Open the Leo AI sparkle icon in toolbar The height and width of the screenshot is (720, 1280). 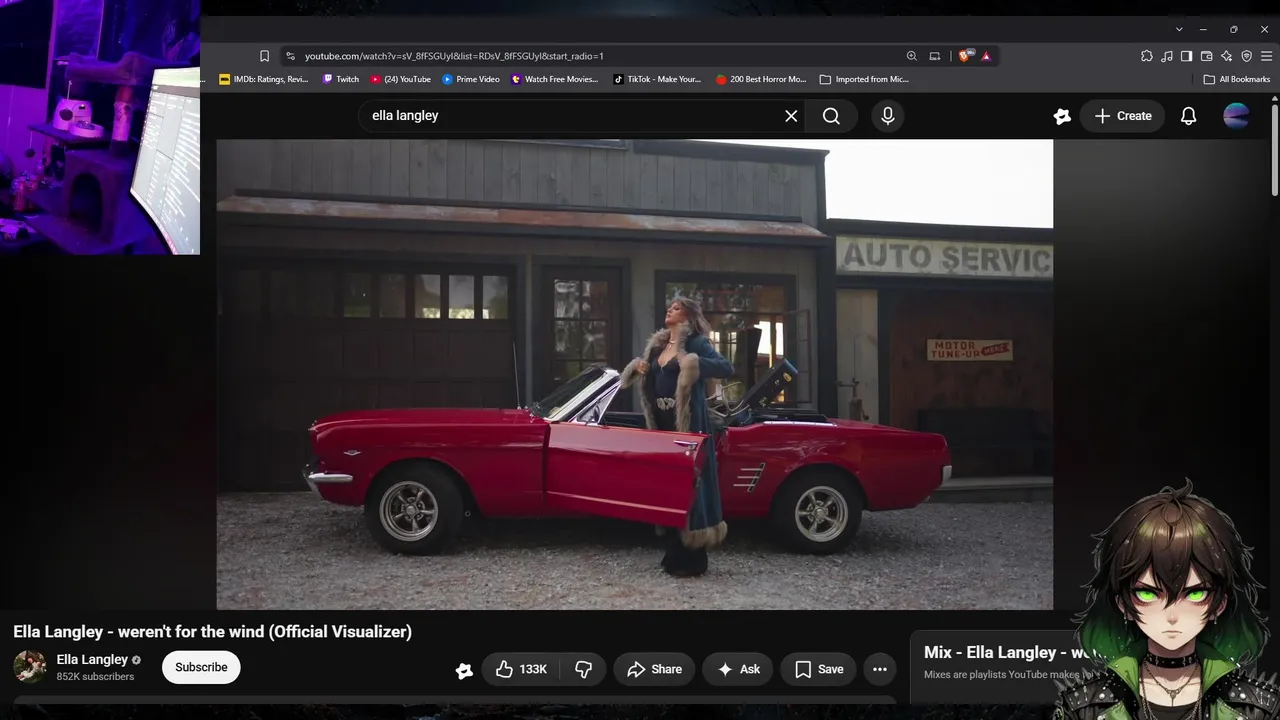click(1226, 56)
